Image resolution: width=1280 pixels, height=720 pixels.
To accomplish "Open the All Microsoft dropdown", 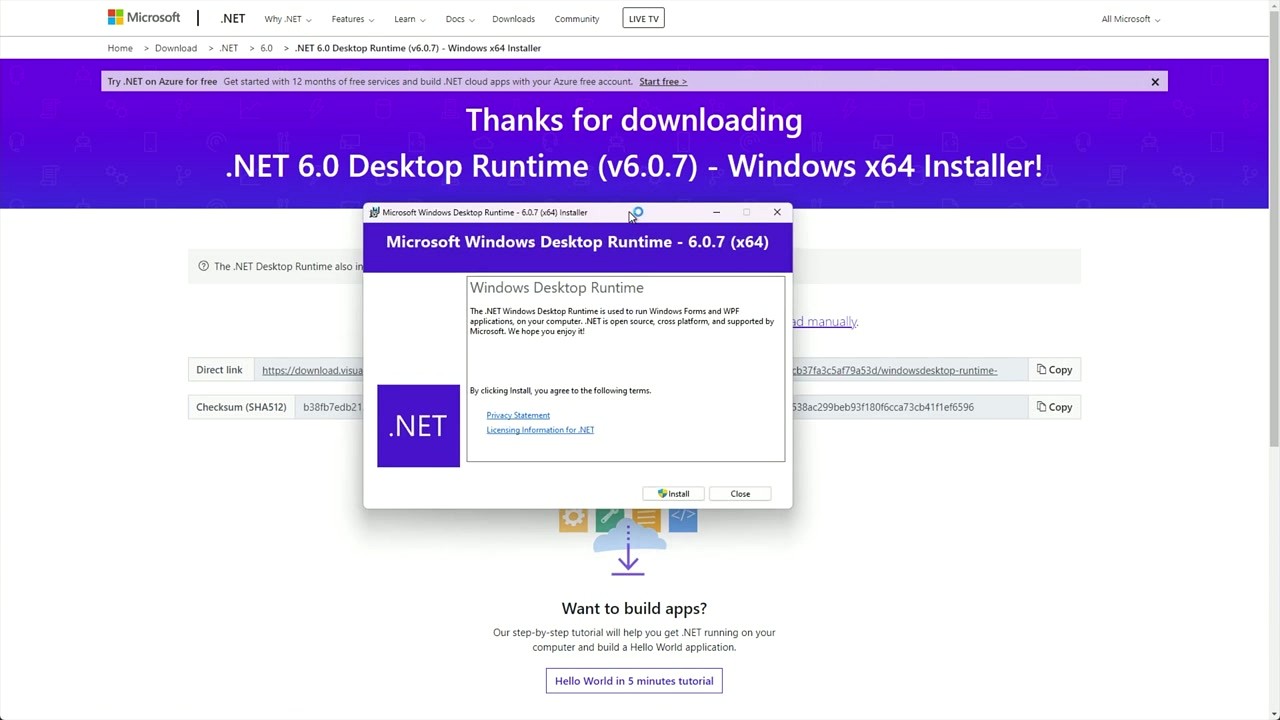I will [1129, 18].
